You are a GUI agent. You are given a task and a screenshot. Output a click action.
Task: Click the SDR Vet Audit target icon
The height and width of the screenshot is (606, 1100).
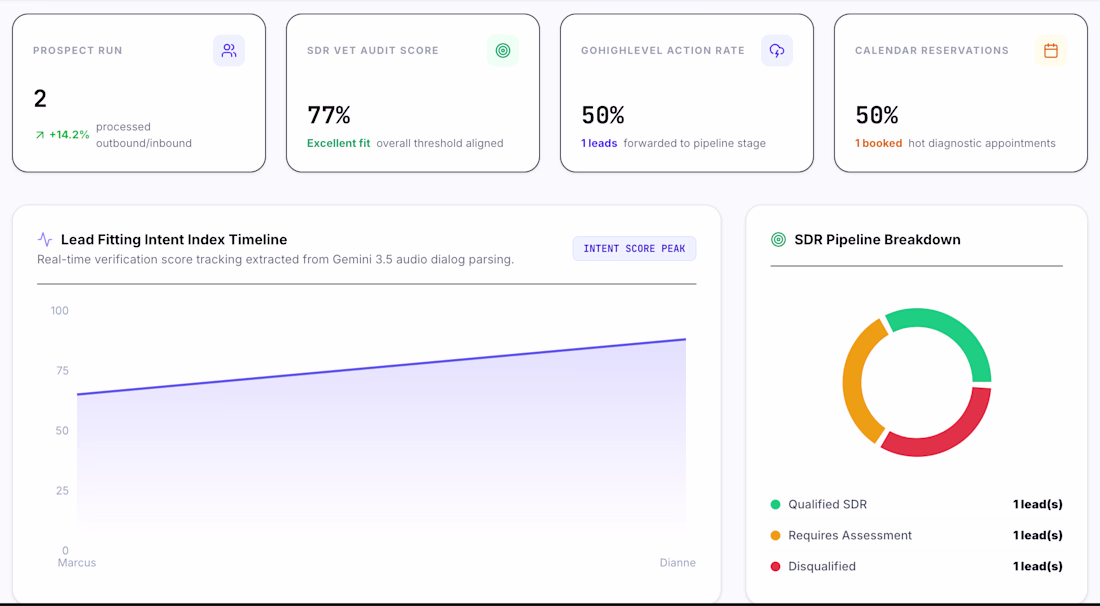[503, 50]
